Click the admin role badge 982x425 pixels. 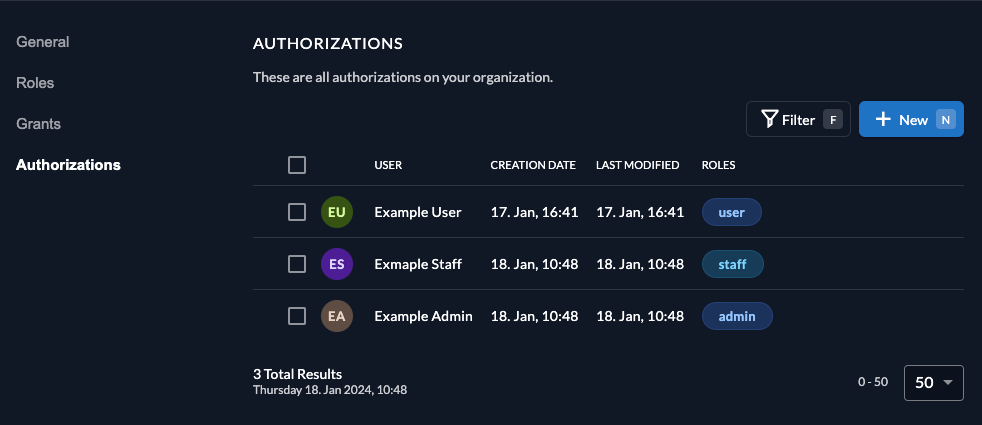point(737,316)
